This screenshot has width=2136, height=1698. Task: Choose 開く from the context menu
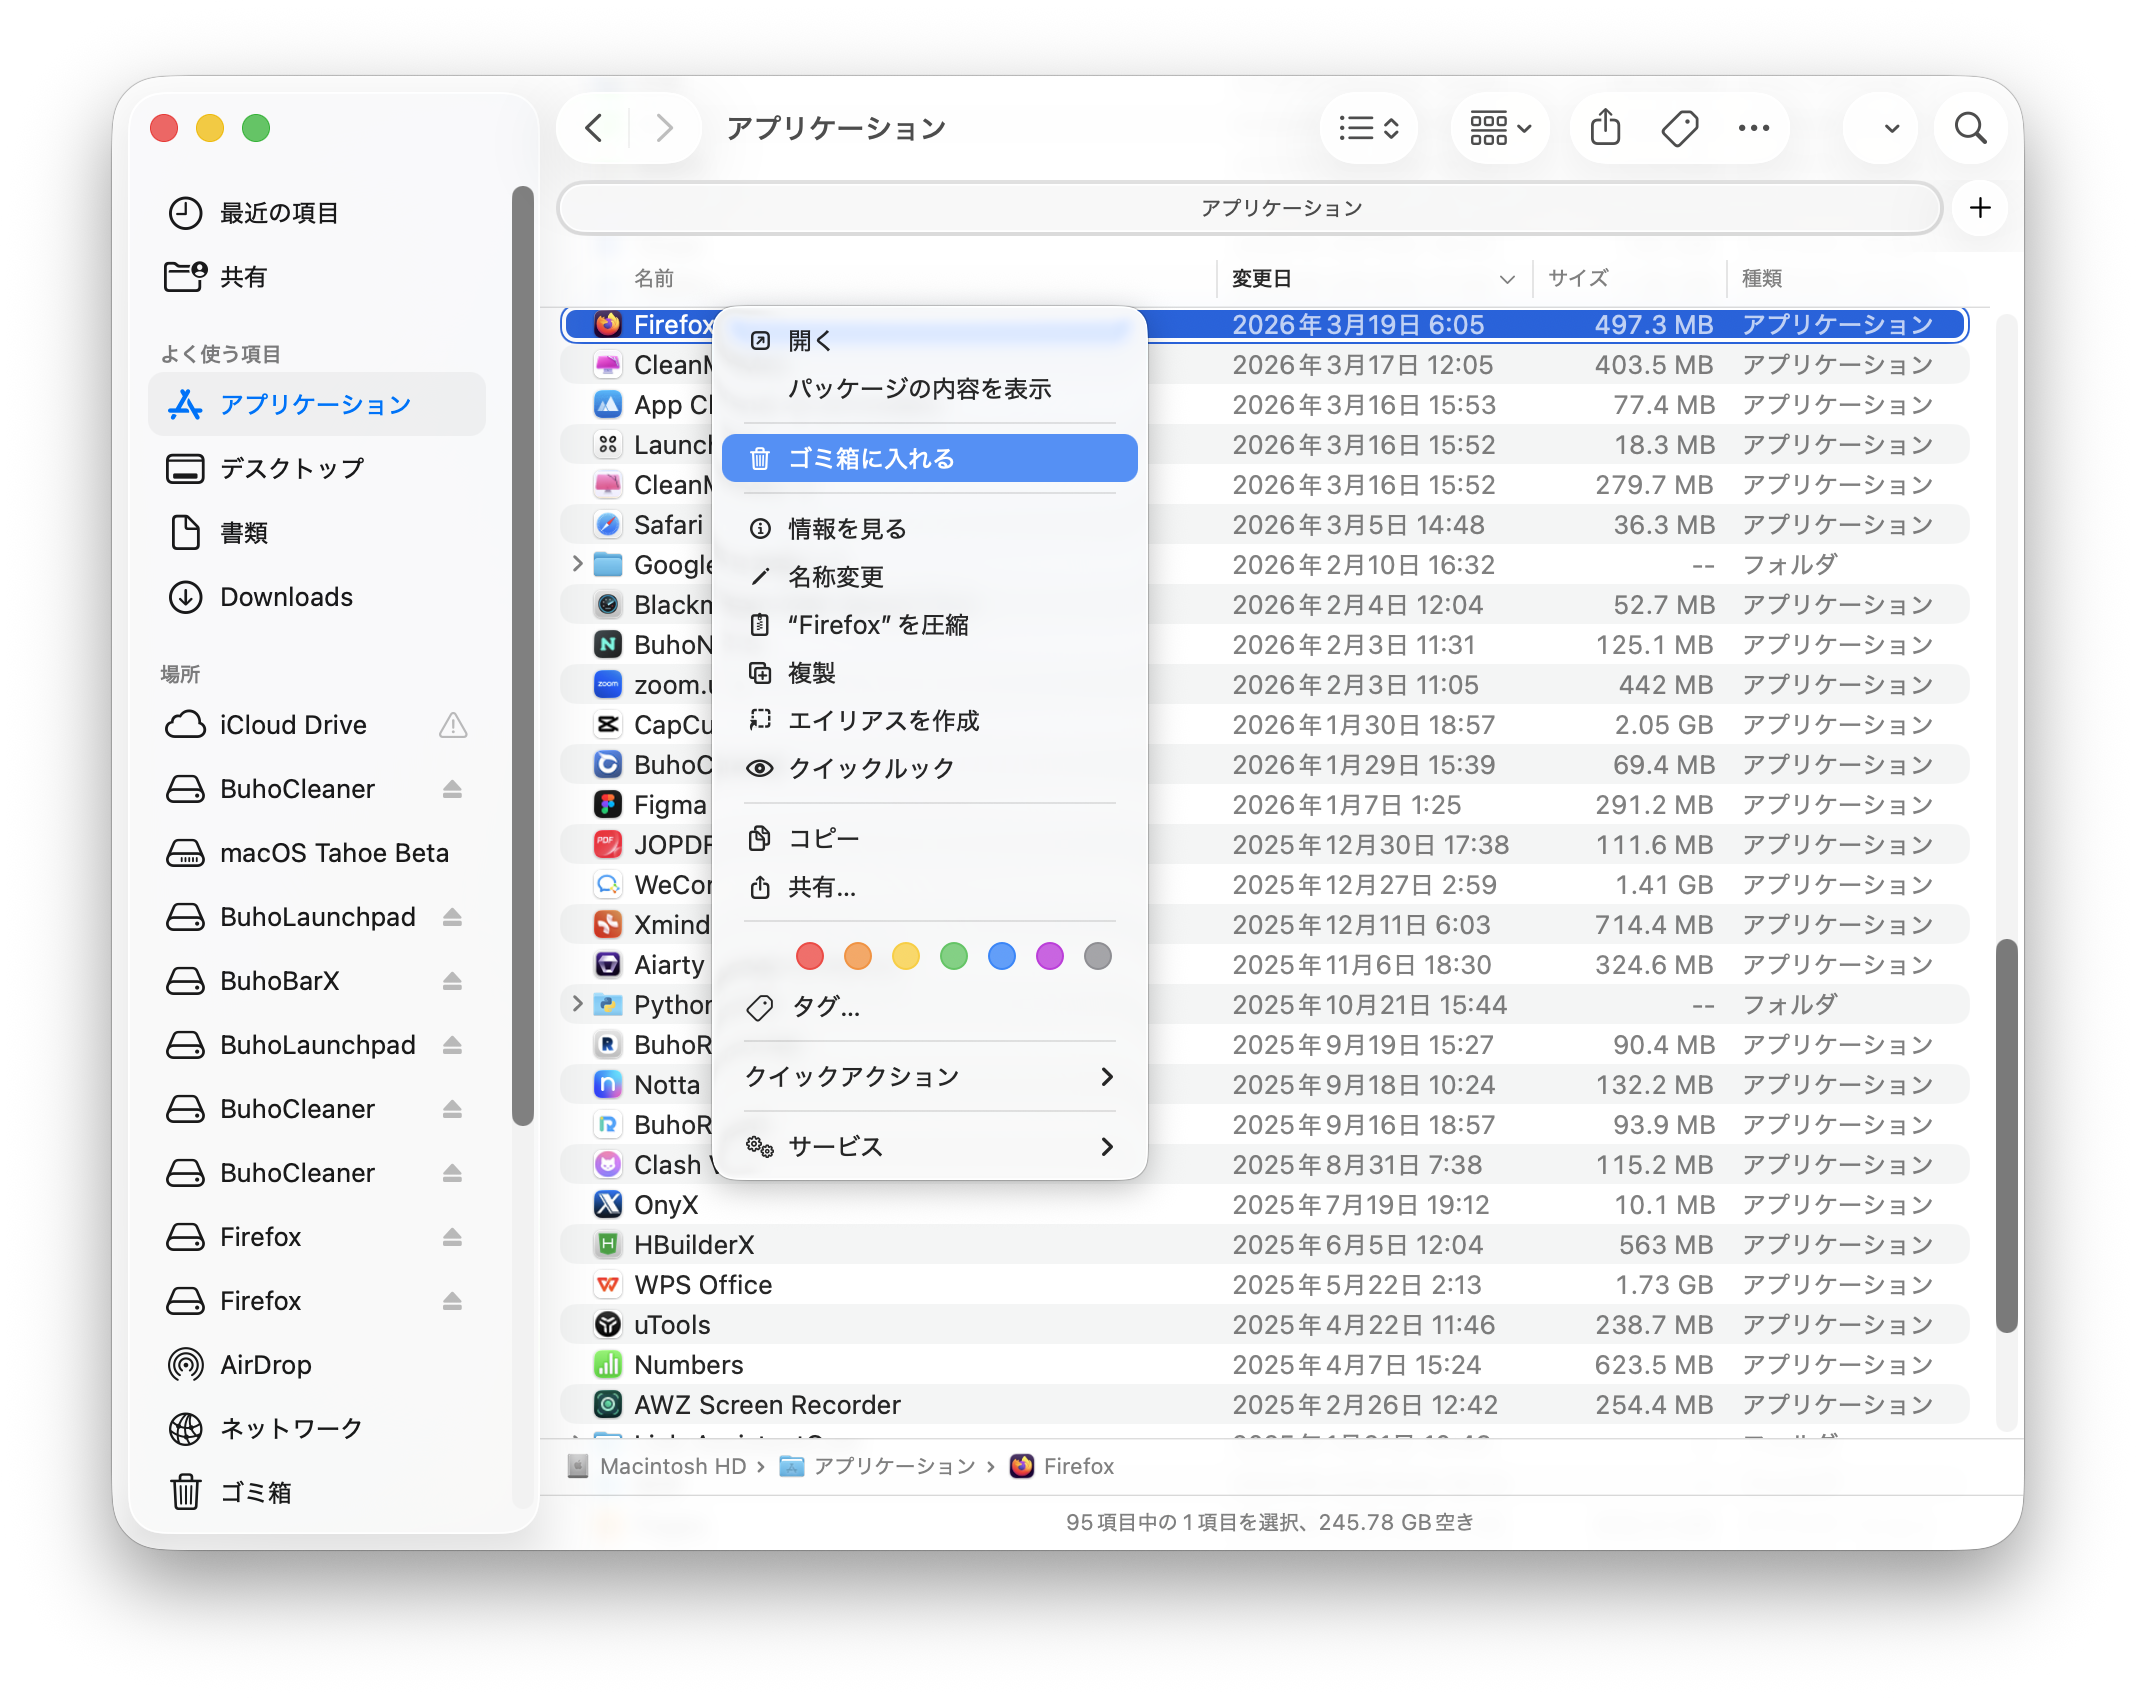click(930, 341)
